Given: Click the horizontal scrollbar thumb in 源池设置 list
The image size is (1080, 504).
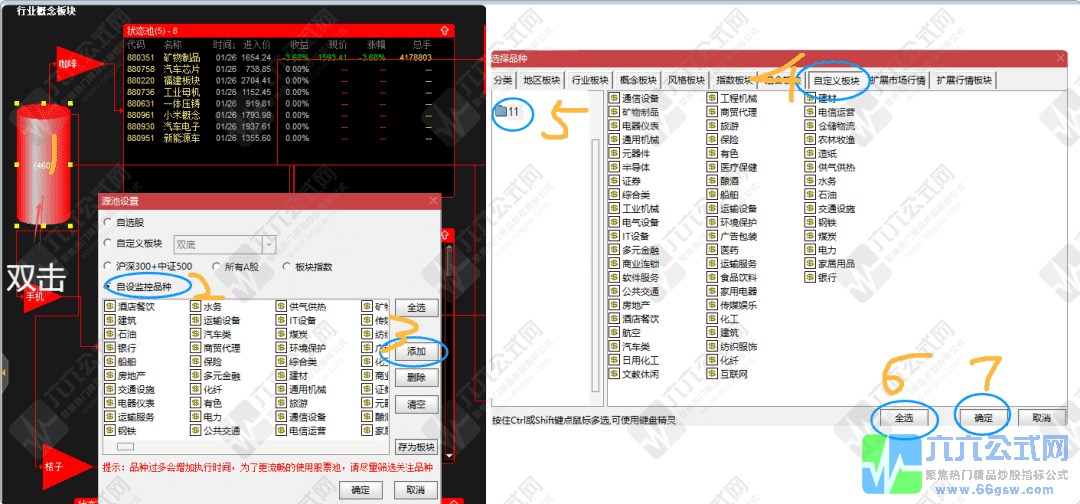Looking at the screenshot, I should click(125, 445).
